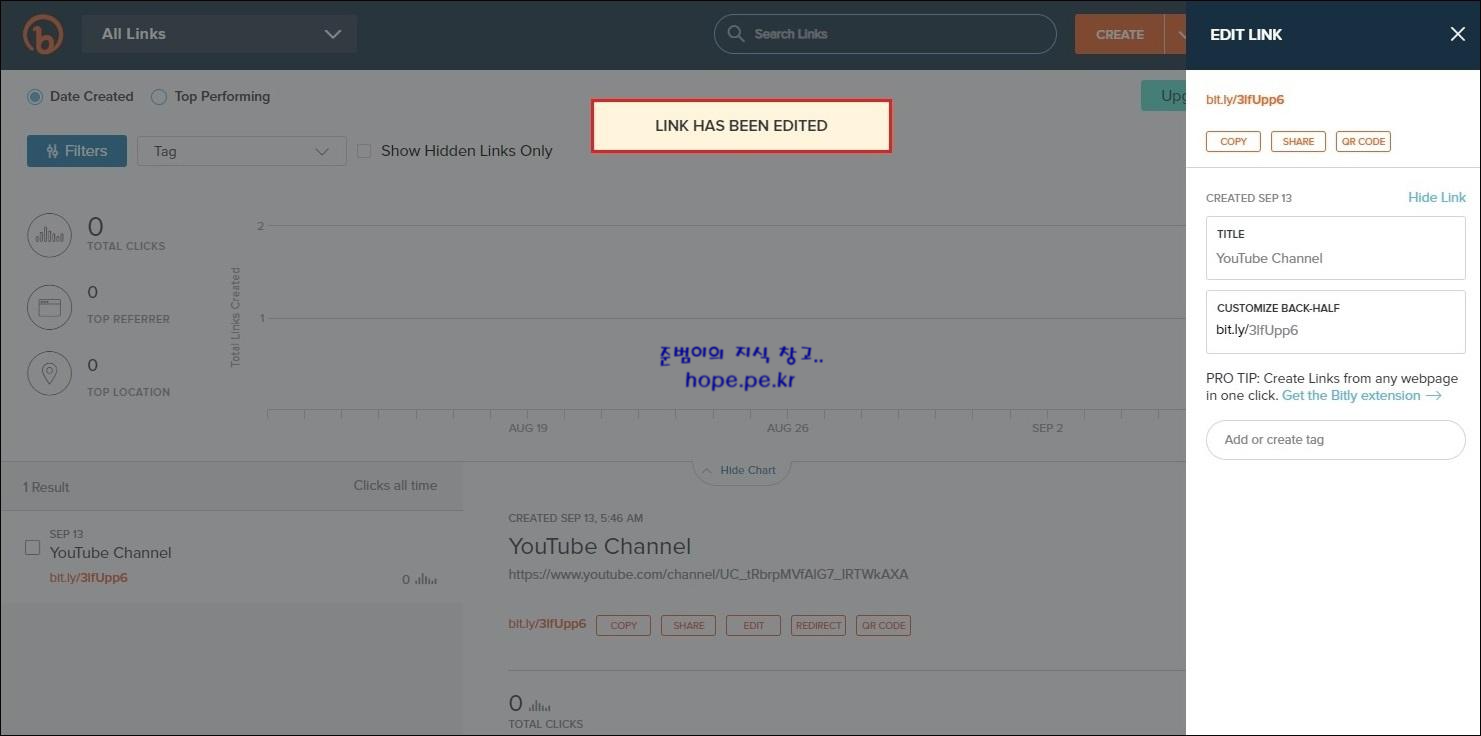Click bit.ly/3lfUpp6 link in details
This screenshot has width=1481, height=736.
pyautogui.click(x=547, y=624)
